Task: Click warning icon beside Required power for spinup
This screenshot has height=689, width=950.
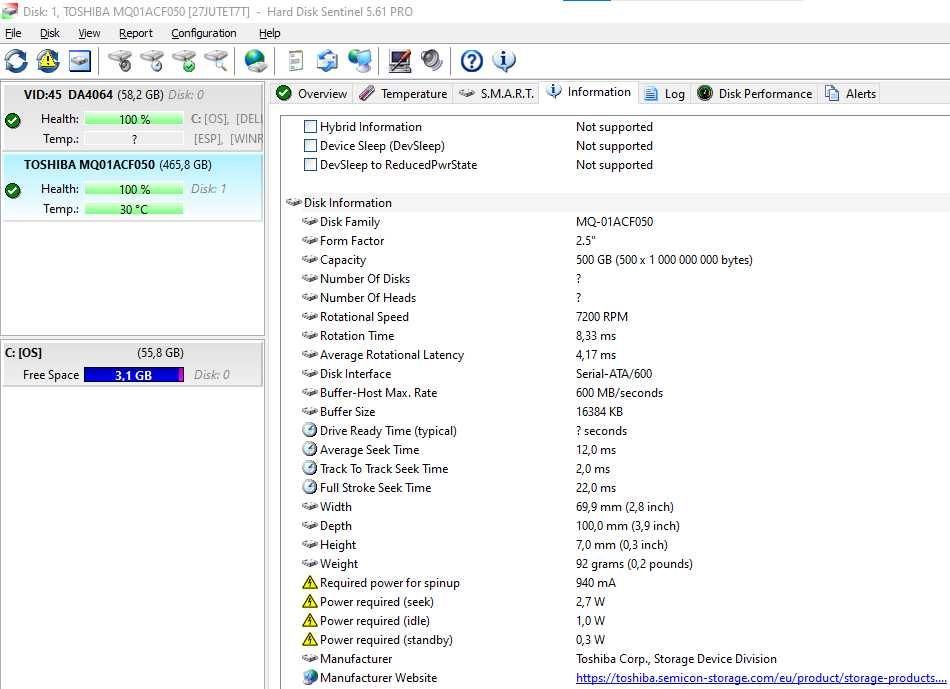Action: click(x=310, y=582)
